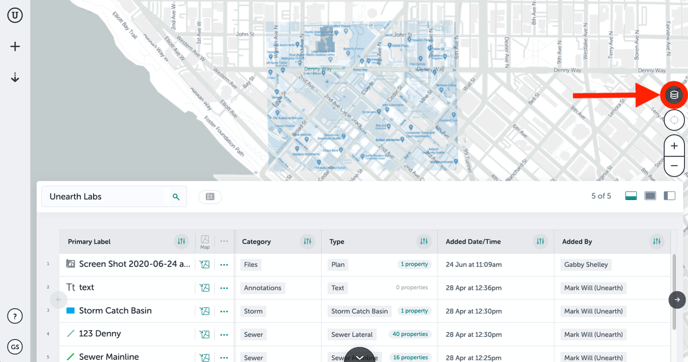Open the 123 Denny item

(100, 333)
